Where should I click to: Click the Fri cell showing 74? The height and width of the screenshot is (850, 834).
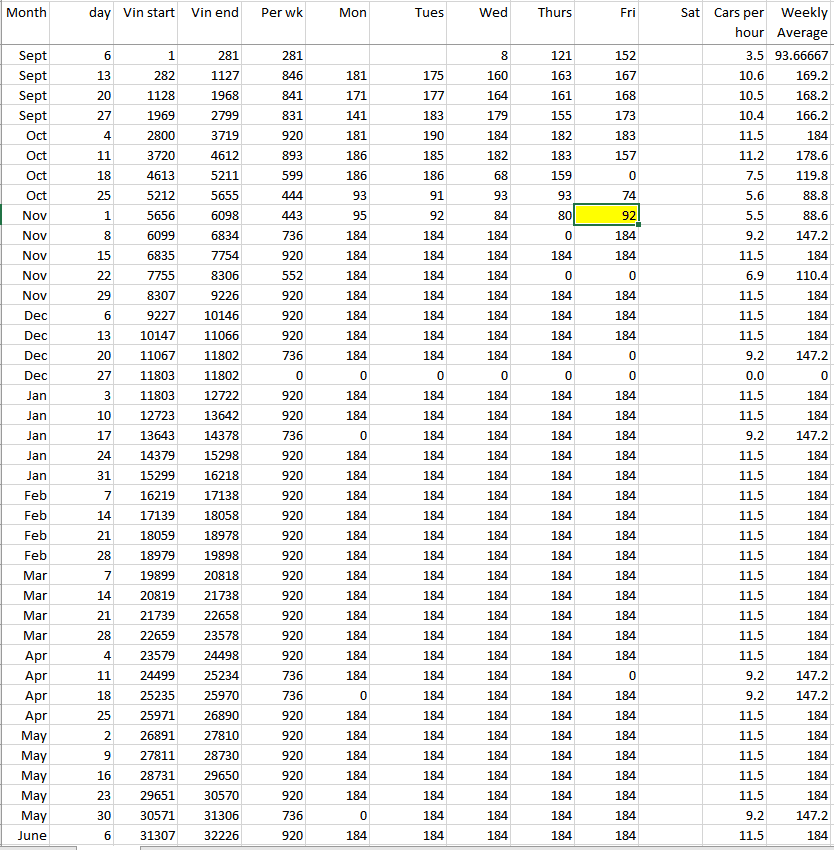(x=607, y=195)
